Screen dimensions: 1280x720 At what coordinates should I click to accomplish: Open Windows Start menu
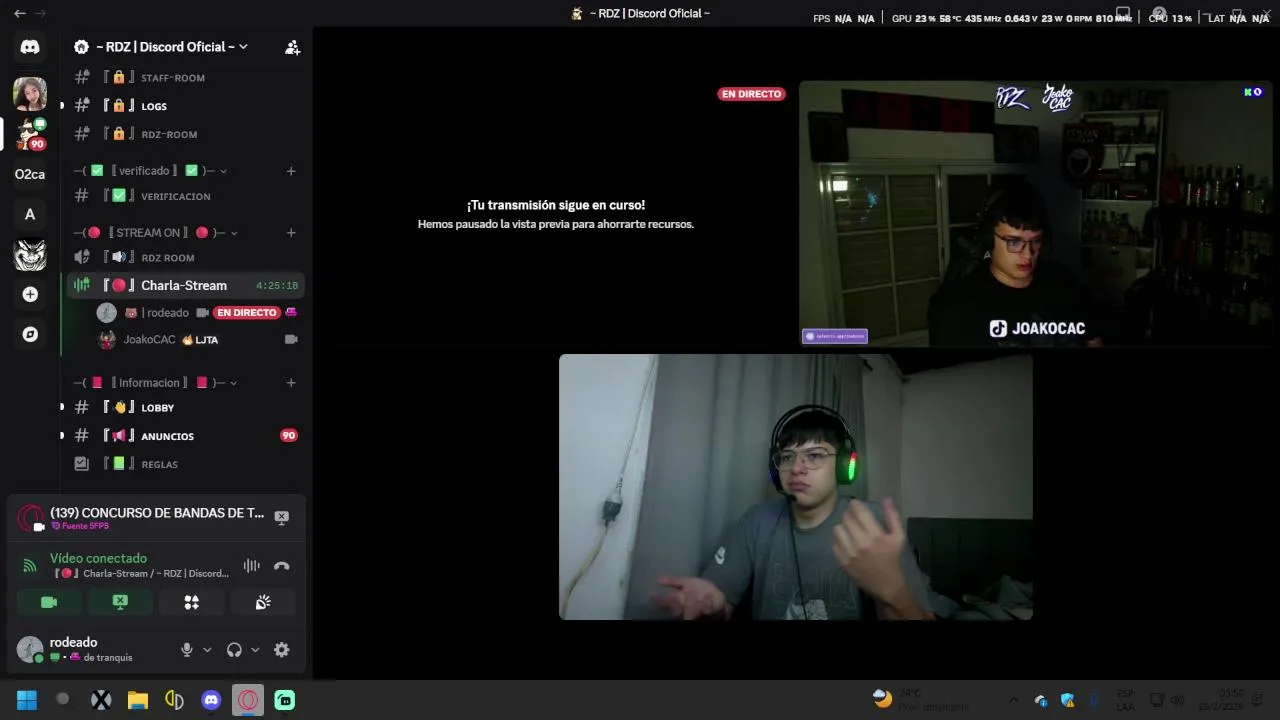(27, 700)
